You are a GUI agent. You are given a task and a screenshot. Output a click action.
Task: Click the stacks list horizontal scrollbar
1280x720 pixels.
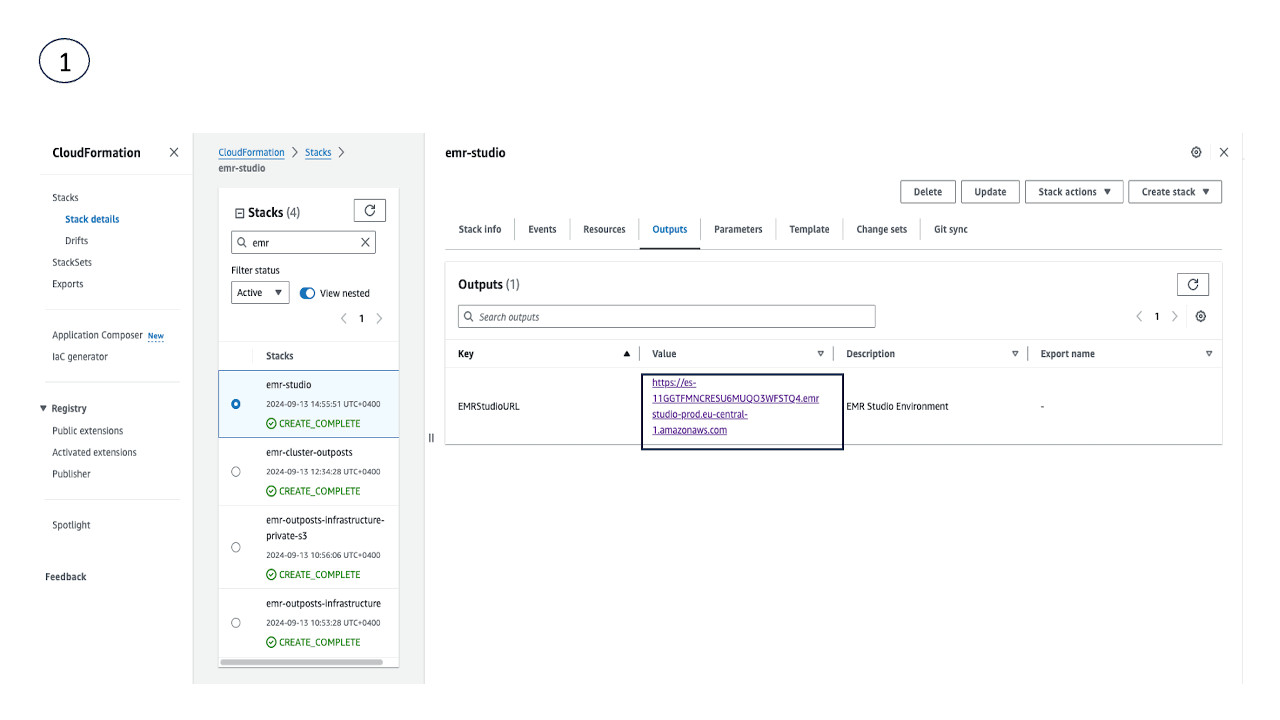(300, 662)
